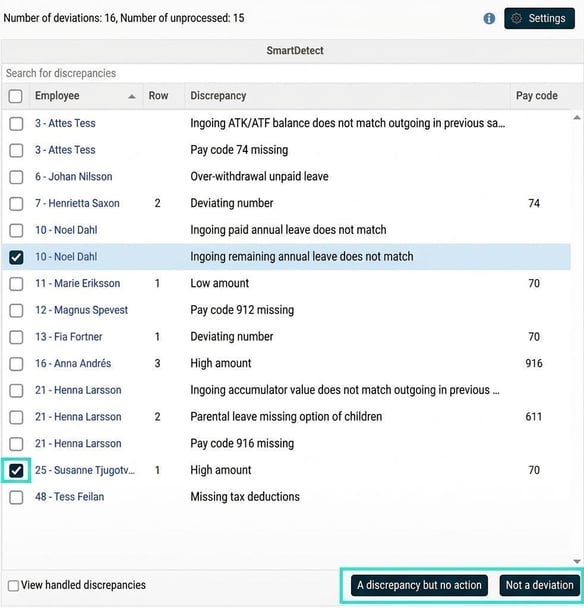Open employee 13 - Fia Fortner link
This screenshot has width=584, height=608.
(69, 337)
